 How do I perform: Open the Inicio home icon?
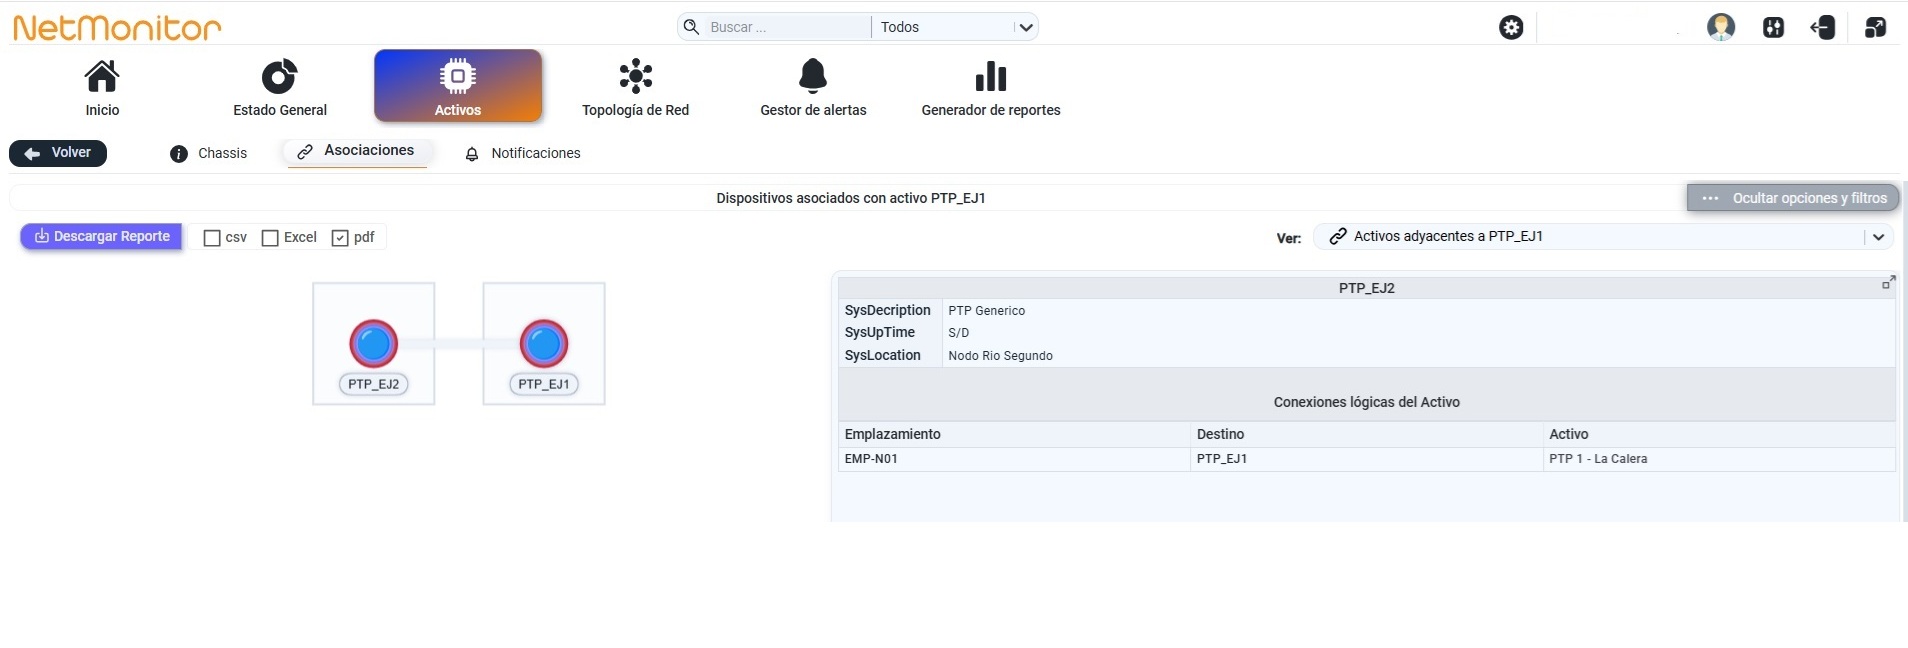(102, 76)
